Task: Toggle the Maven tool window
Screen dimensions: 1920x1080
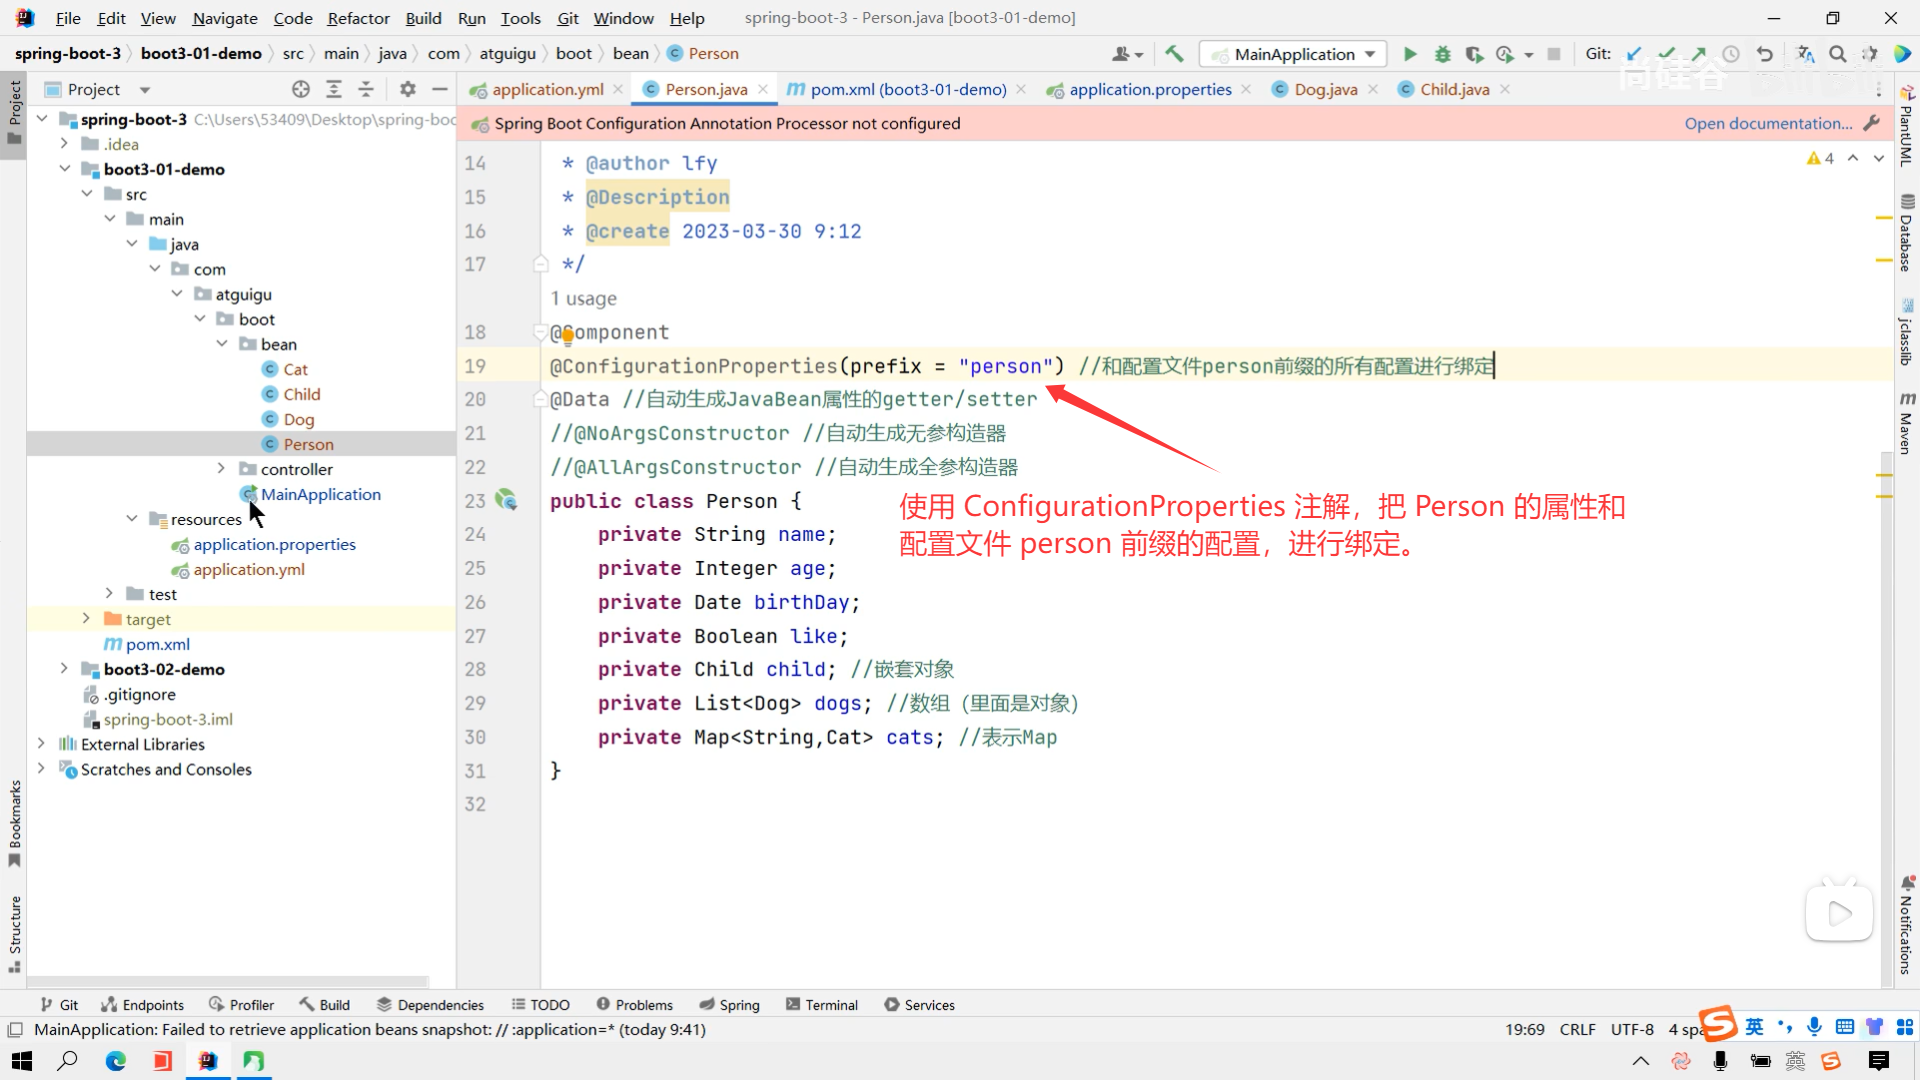Action: [1906, 425]
